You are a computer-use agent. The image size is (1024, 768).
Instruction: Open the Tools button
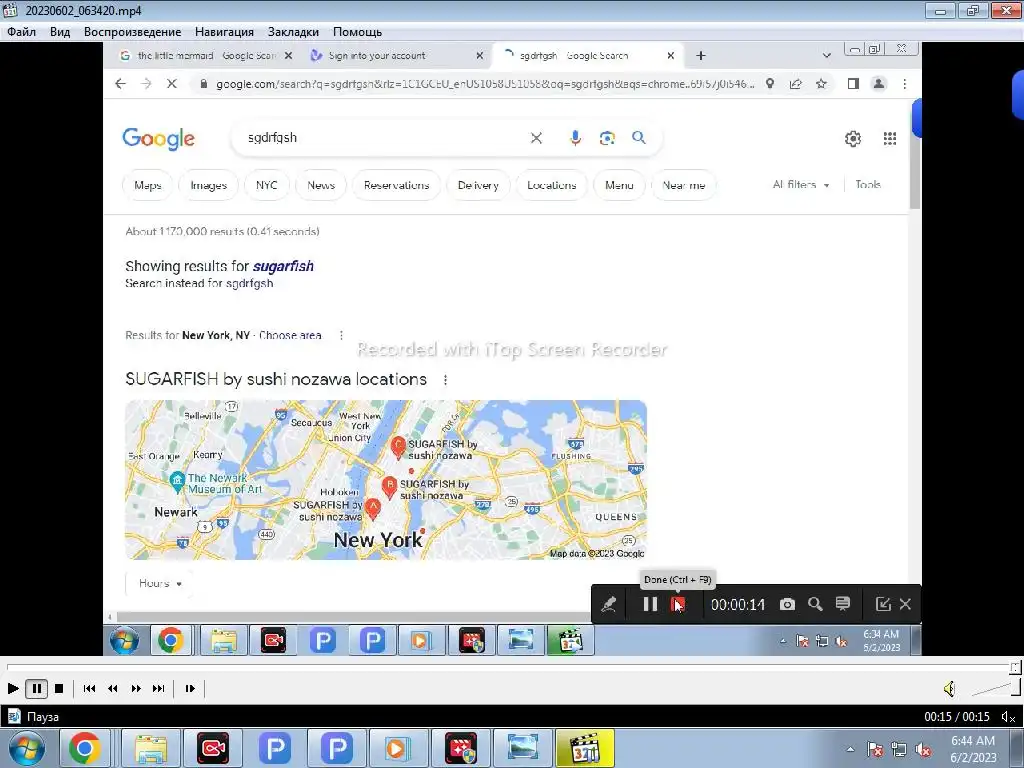point(868,185)
